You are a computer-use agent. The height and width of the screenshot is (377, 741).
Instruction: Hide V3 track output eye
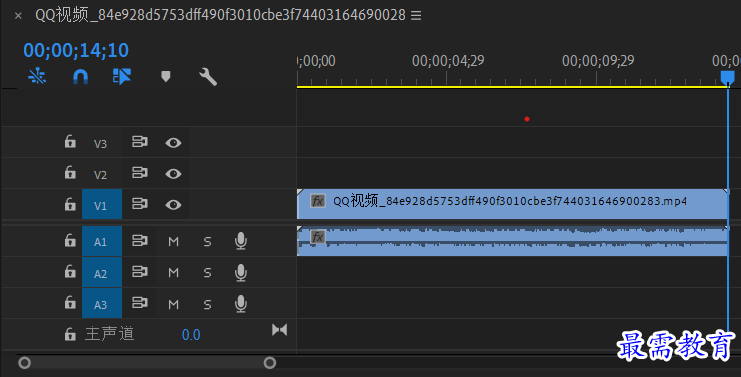coord(173,143)
